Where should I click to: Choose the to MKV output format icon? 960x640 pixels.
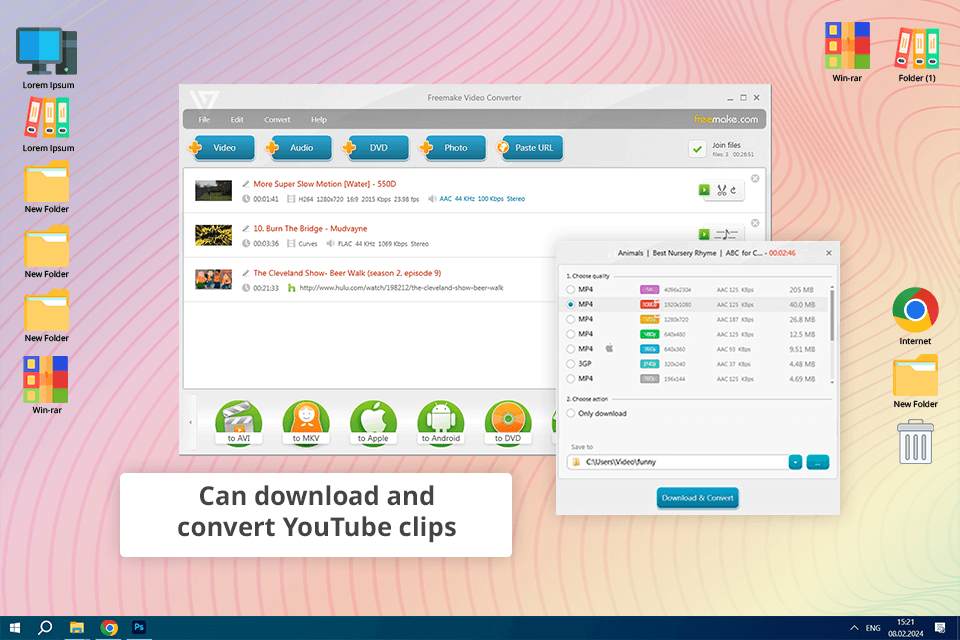[x=306, y=423]
